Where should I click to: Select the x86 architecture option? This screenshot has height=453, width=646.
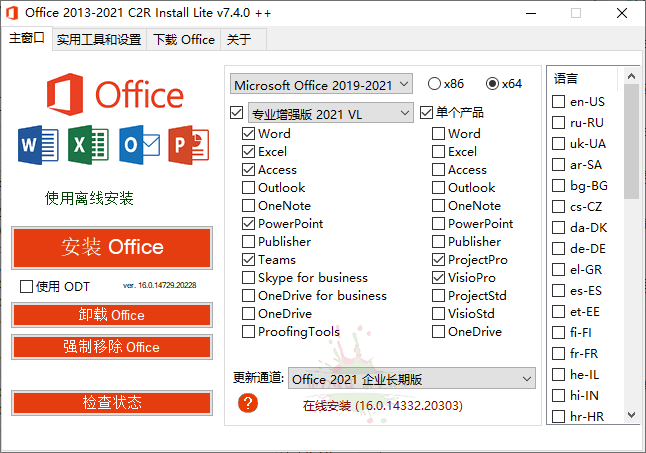(434, 84)
